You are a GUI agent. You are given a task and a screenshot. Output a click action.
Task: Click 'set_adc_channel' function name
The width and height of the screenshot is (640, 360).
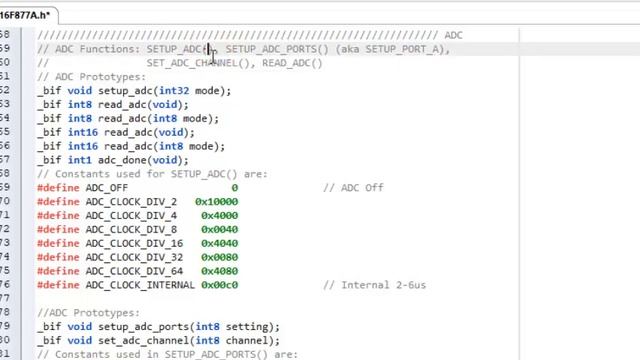pyautogui.click(x=143, y=341)
